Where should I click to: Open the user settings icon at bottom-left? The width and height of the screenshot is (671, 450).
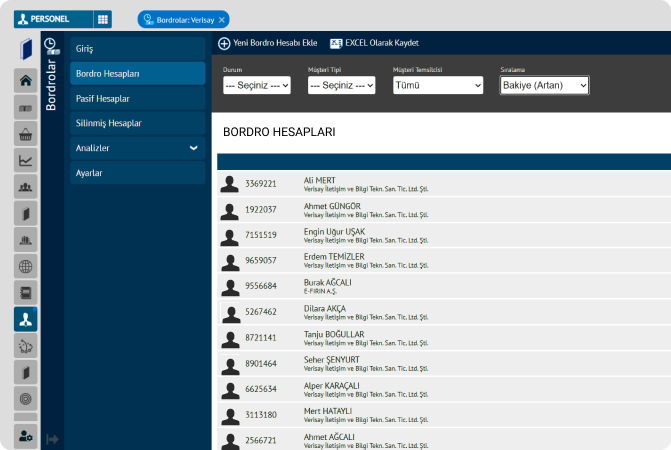tap(25, 436)
